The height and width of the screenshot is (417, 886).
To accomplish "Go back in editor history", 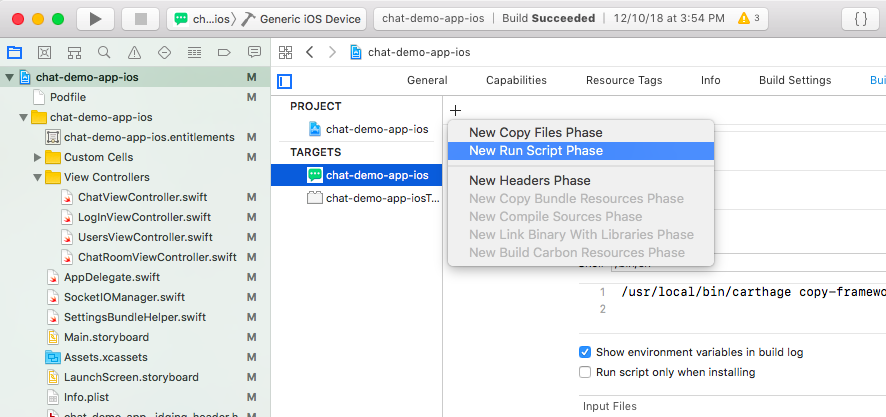I will coord(310,53).
